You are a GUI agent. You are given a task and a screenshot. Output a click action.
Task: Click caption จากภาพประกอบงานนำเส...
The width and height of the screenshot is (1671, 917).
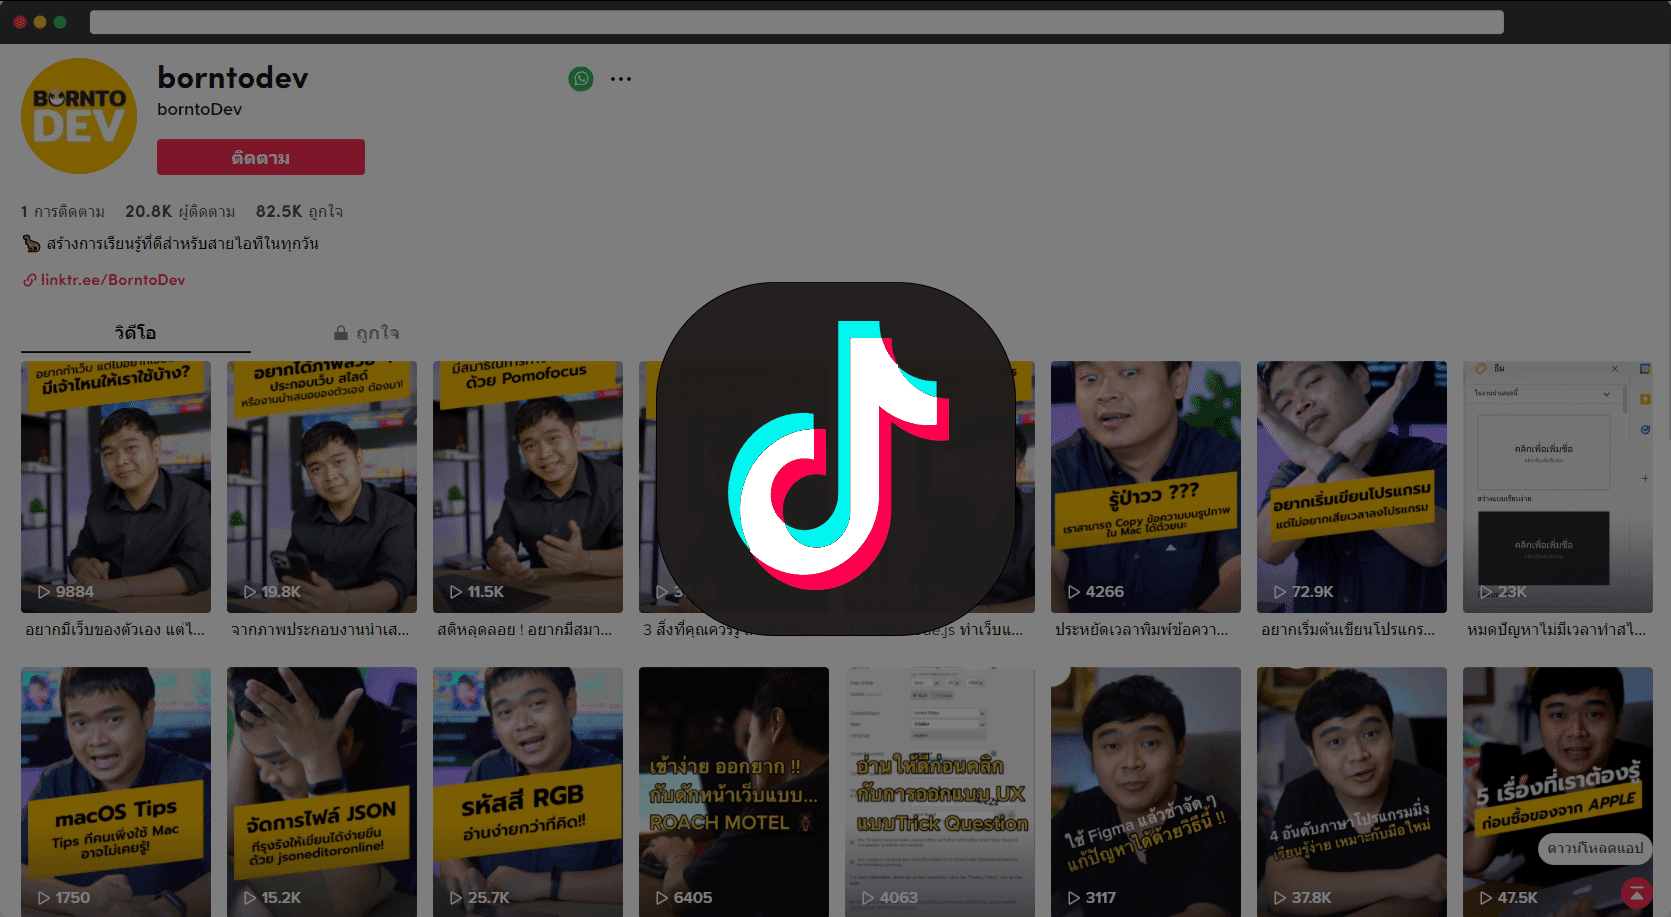point(320,630)
